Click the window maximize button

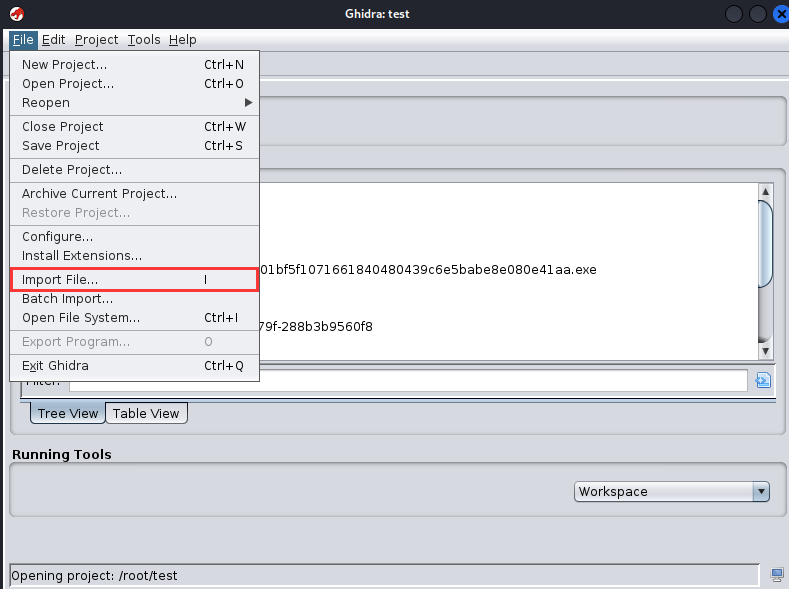(757, 14)
